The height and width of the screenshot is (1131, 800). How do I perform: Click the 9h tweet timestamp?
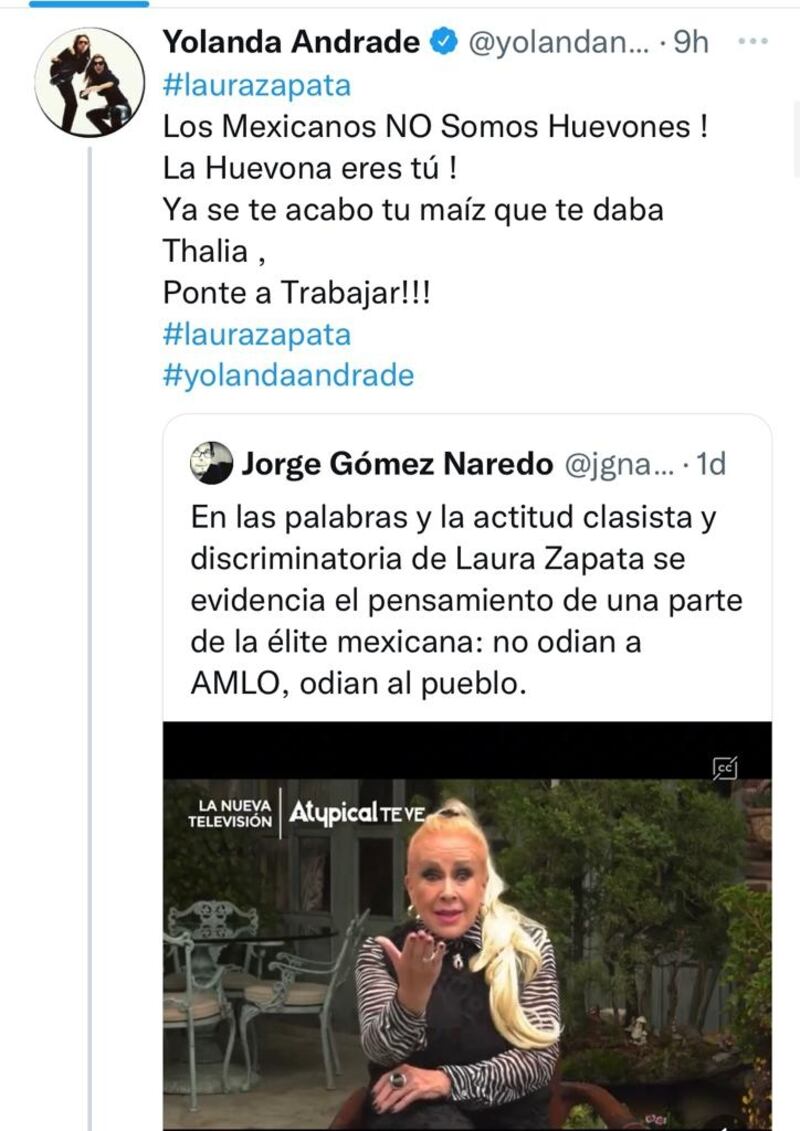(690, 43)
